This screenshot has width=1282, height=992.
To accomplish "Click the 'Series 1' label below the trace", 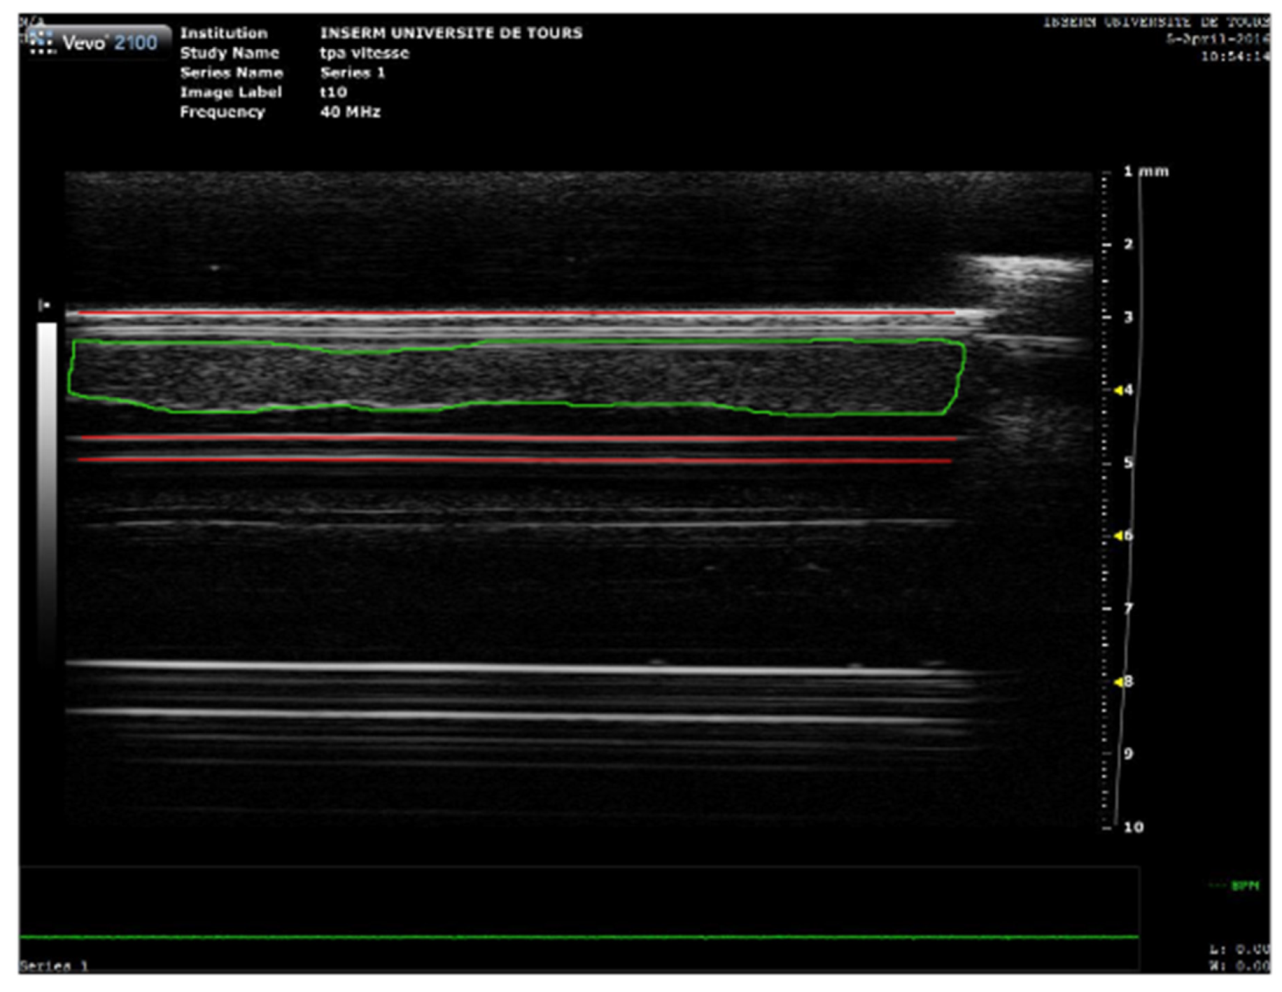I will [54, 966].
